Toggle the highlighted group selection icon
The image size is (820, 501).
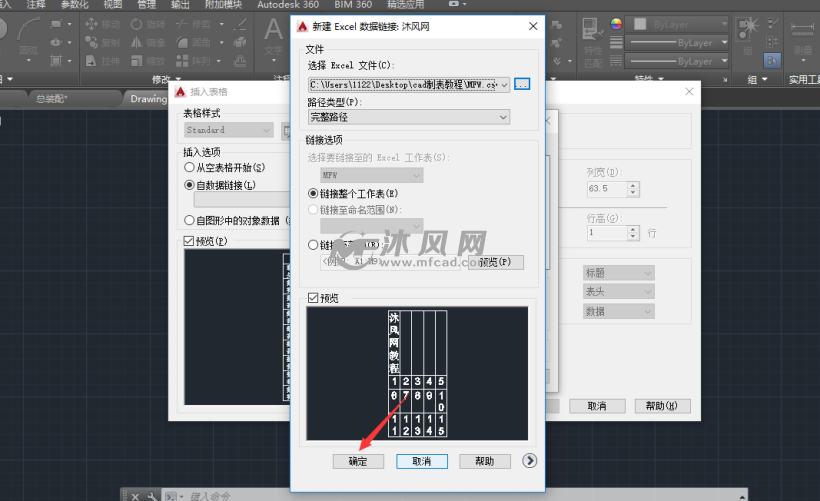click(772, 61)
